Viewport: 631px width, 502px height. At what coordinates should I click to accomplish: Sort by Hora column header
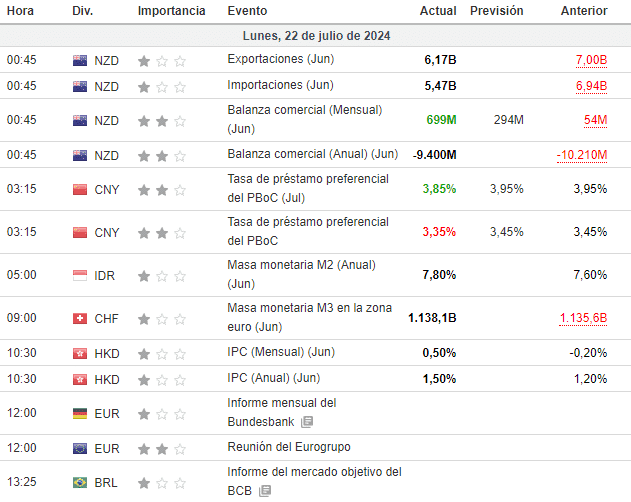pos(21,11)
